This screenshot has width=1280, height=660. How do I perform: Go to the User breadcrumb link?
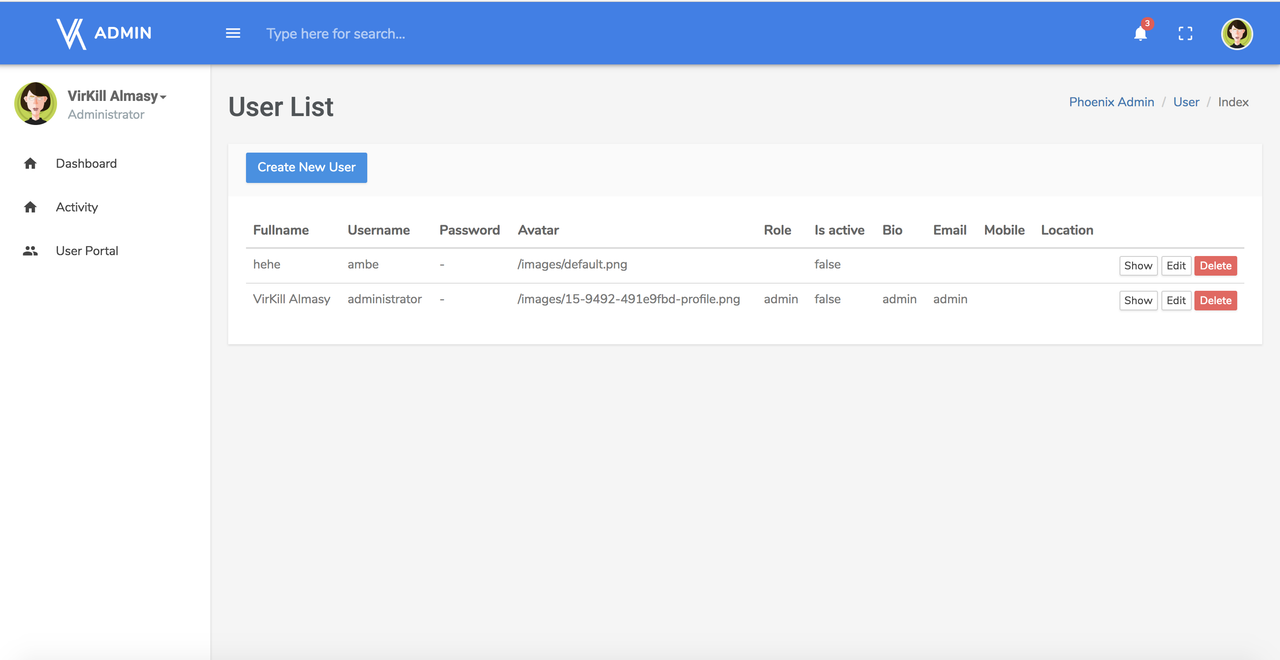(x=1186, y=102)
